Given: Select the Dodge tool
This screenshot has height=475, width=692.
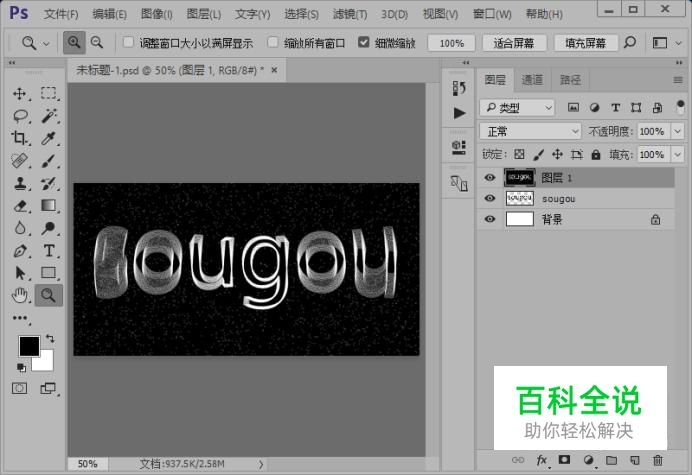Looking at the screenshot, I should (49, 228).
